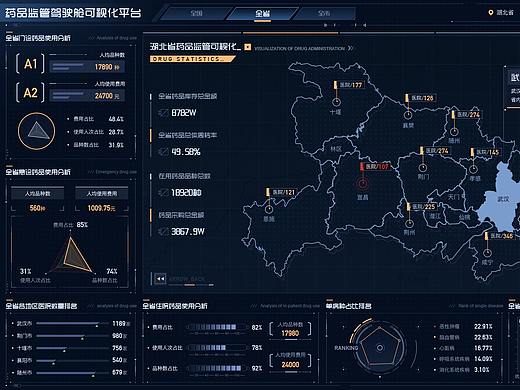Viewport: 520px width, 390px height.
Task: Click the 560种 value
Action: (x=37, y=208)
